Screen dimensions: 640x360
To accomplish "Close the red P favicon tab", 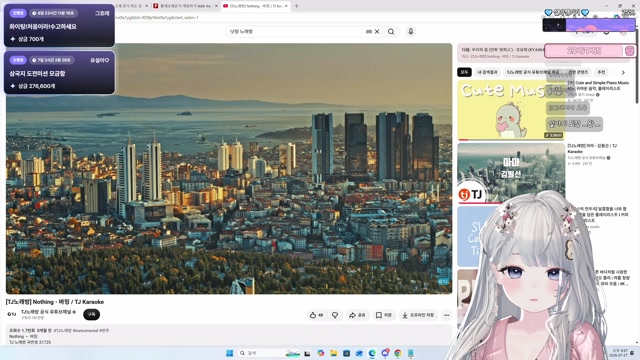I will [x=216, y=6].
